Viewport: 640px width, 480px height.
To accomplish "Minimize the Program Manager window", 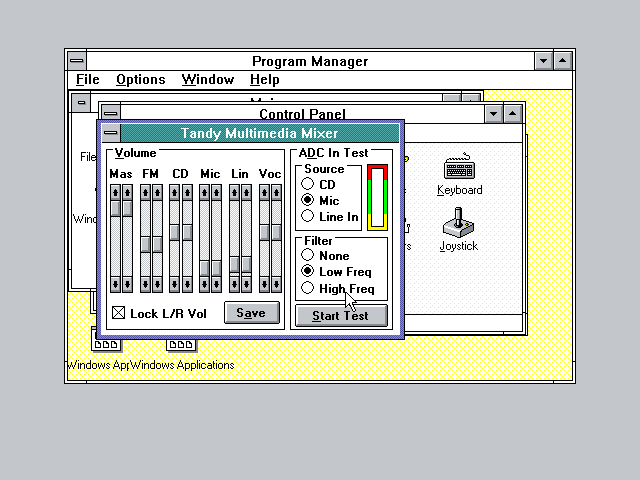I will coord(544,61).
